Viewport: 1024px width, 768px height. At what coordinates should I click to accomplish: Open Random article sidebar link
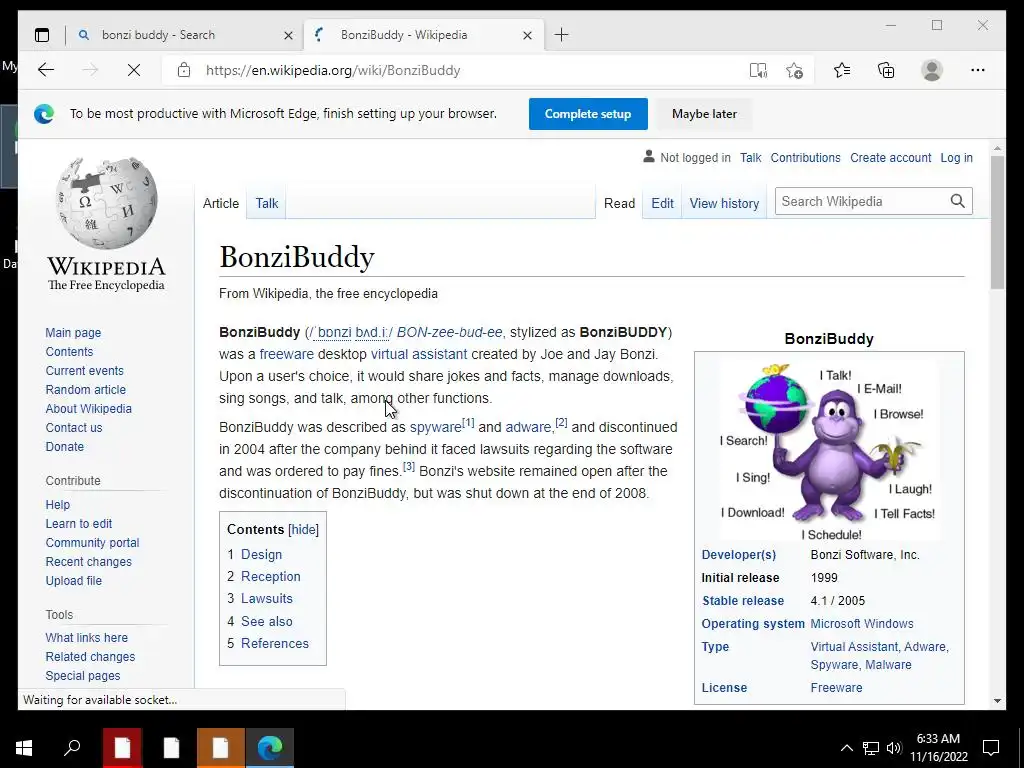(x=86, y=389)
